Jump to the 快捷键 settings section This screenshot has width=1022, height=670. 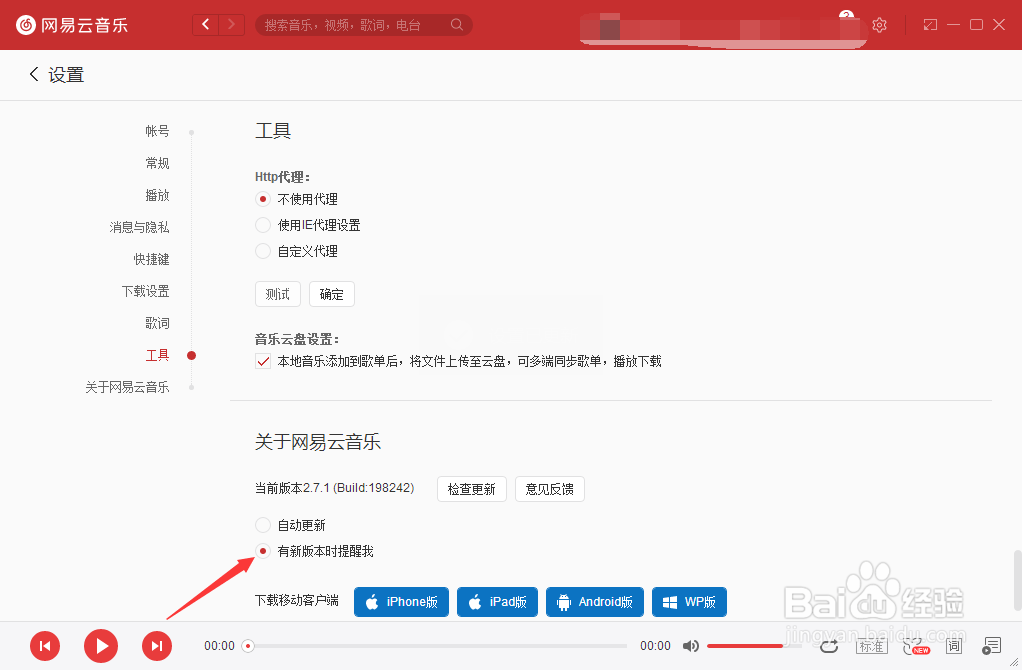[x=151, y=259]
